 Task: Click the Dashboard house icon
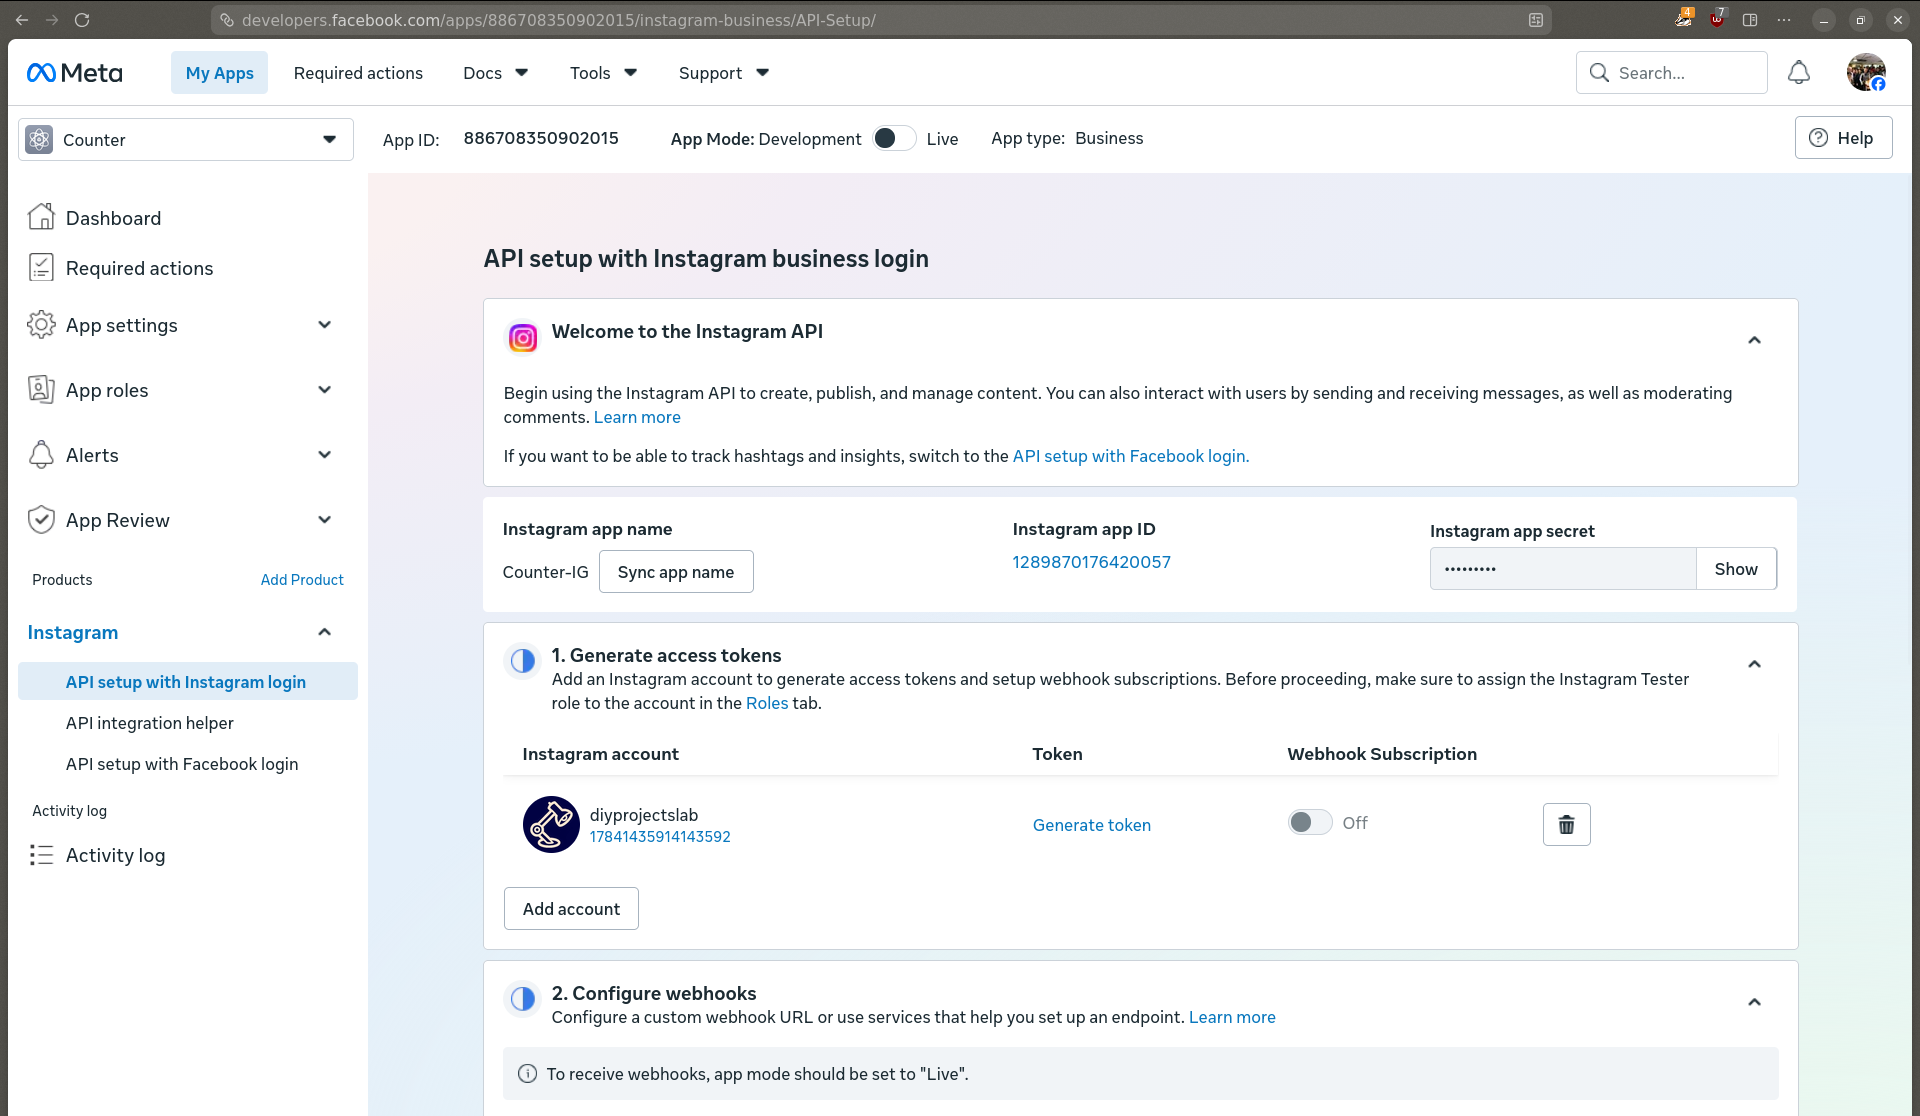coord(41,217)
